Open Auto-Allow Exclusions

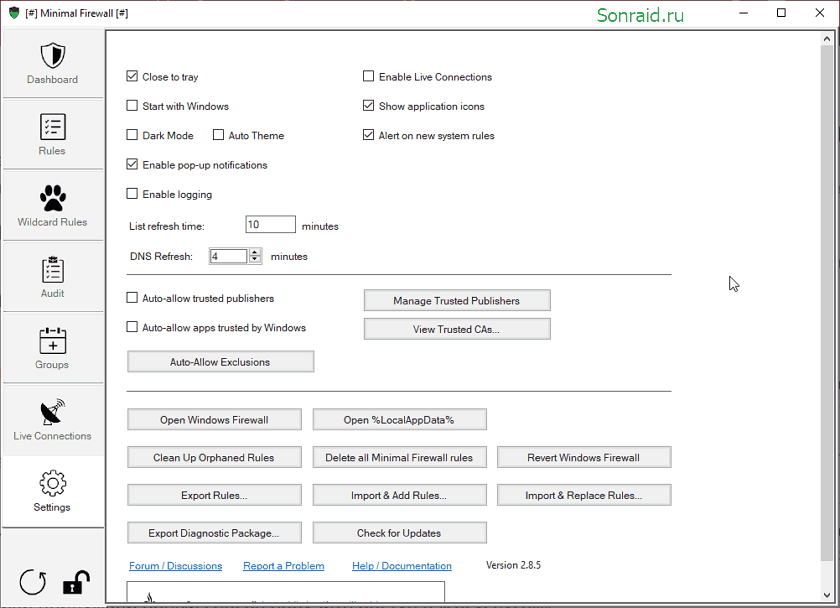coord(220,362)
